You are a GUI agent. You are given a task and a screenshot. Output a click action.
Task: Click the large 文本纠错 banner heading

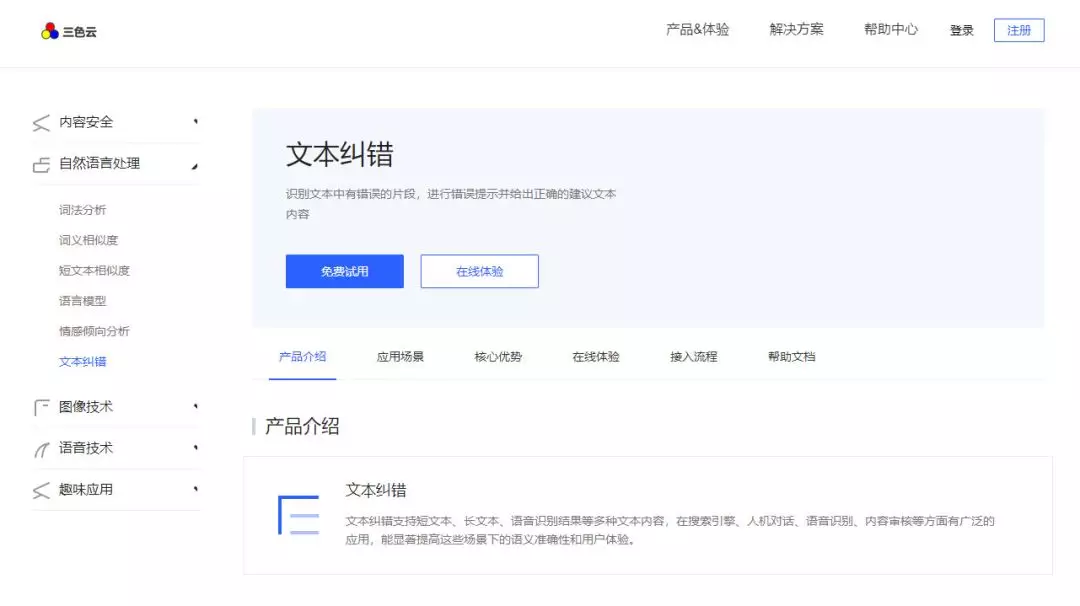pos(340,154)
